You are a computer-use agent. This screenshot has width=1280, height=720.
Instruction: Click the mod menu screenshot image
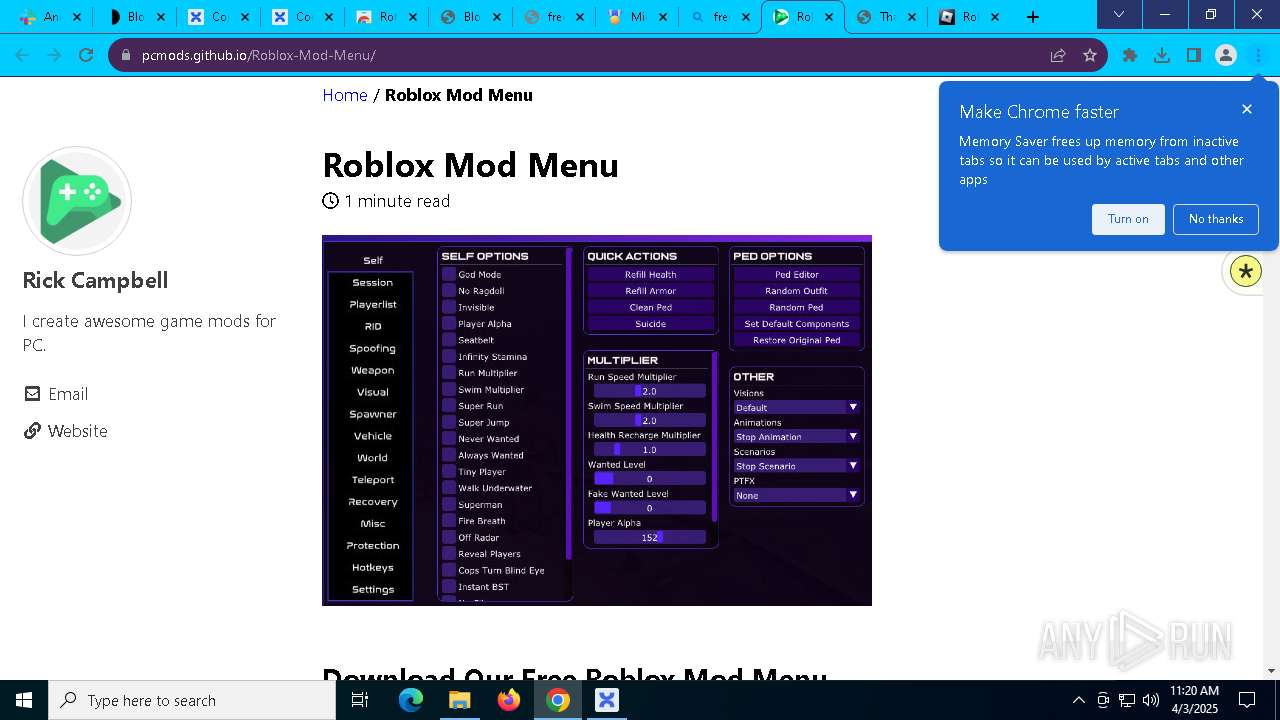(597, 420)
